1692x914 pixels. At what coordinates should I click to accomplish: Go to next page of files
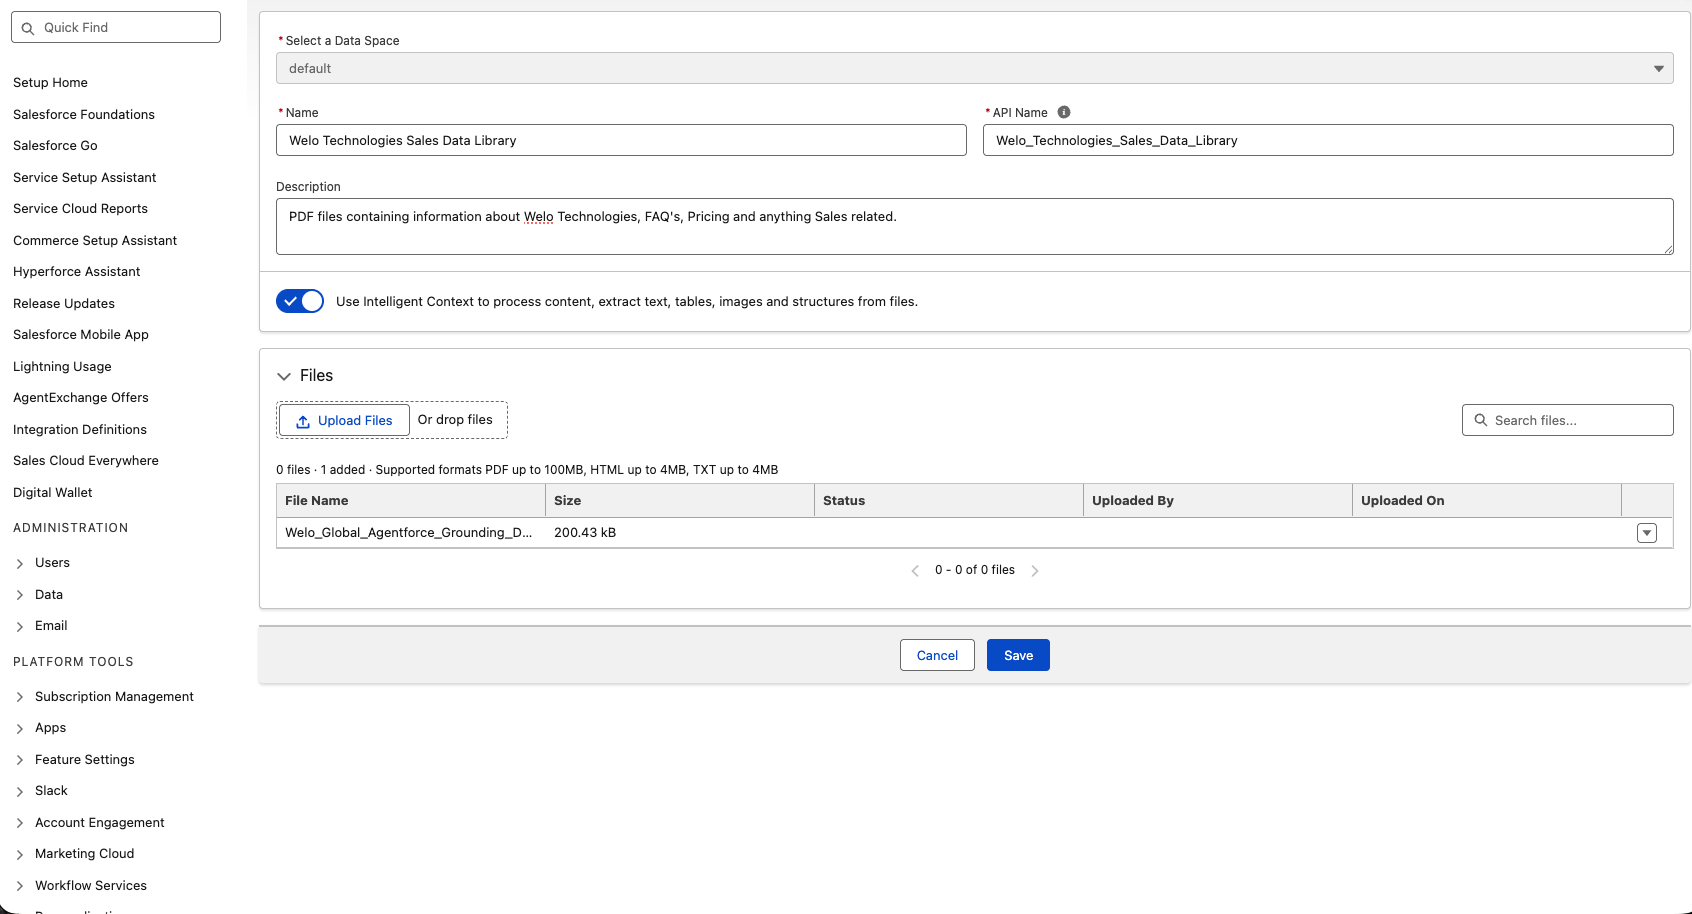coord(1035,571)
